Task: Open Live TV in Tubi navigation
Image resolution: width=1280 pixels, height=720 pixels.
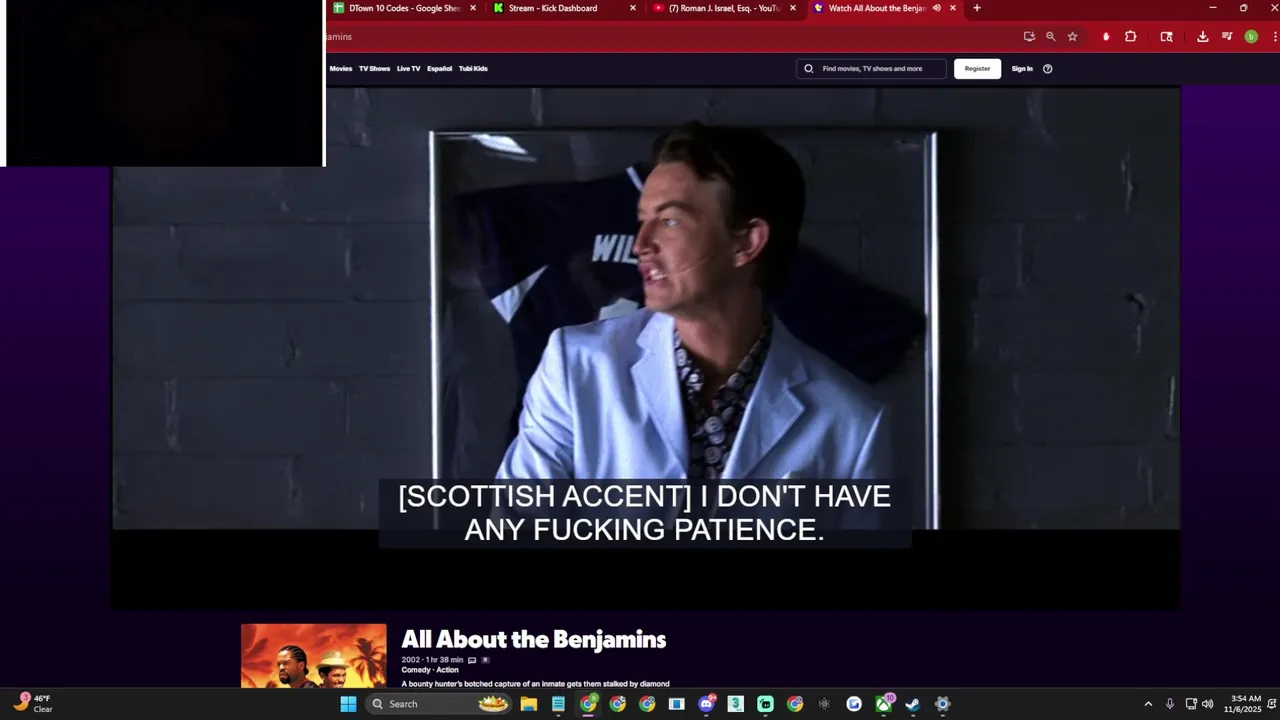Action: (408, 68)
